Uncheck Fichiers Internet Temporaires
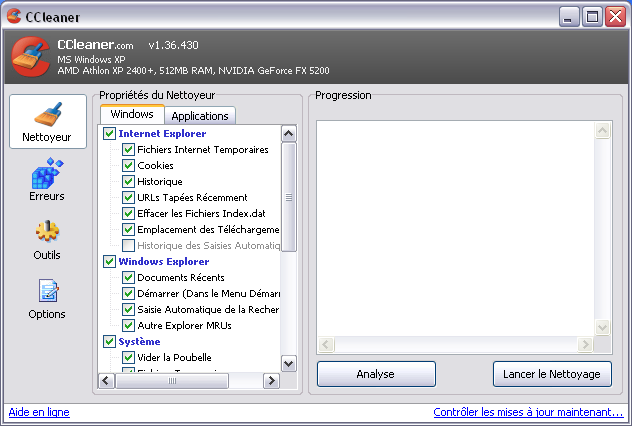Viewport: 632px width, 426px height. (128, 150)
